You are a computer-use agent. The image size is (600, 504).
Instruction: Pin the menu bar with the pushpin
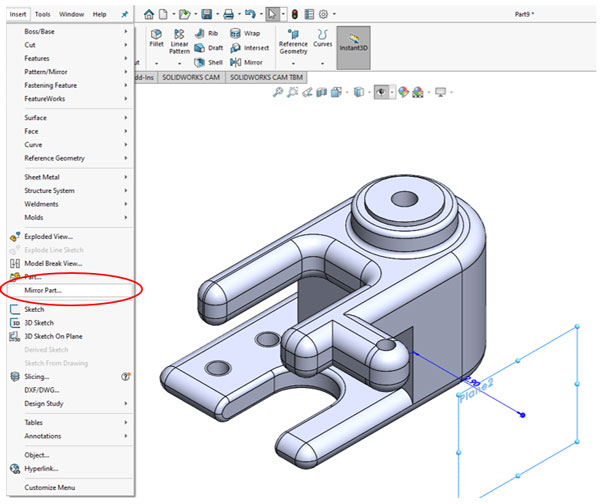pyautogui.click(x=125, y=15)
